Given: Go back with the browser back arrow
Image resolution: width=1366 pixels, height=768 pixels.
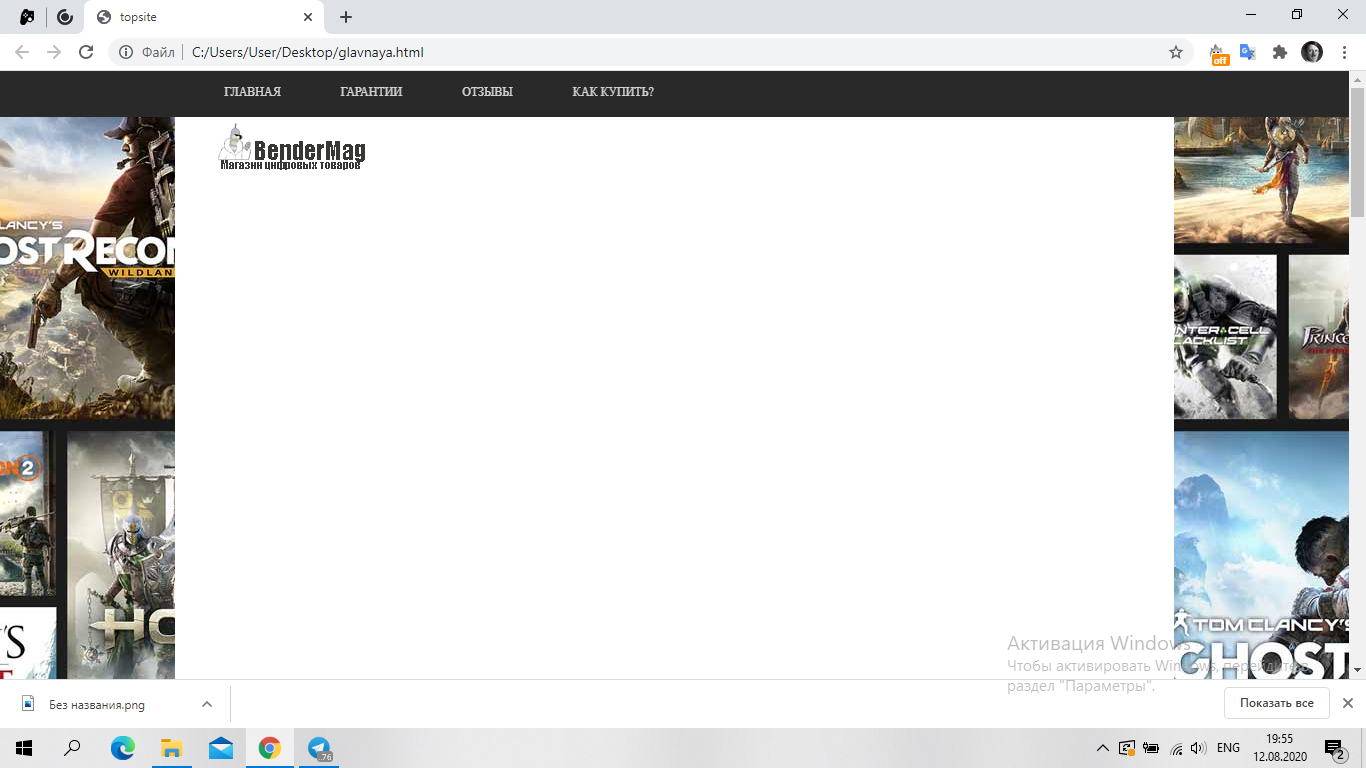Looking at the screenshot, I should pyautogui.click(x=22, y=52).
